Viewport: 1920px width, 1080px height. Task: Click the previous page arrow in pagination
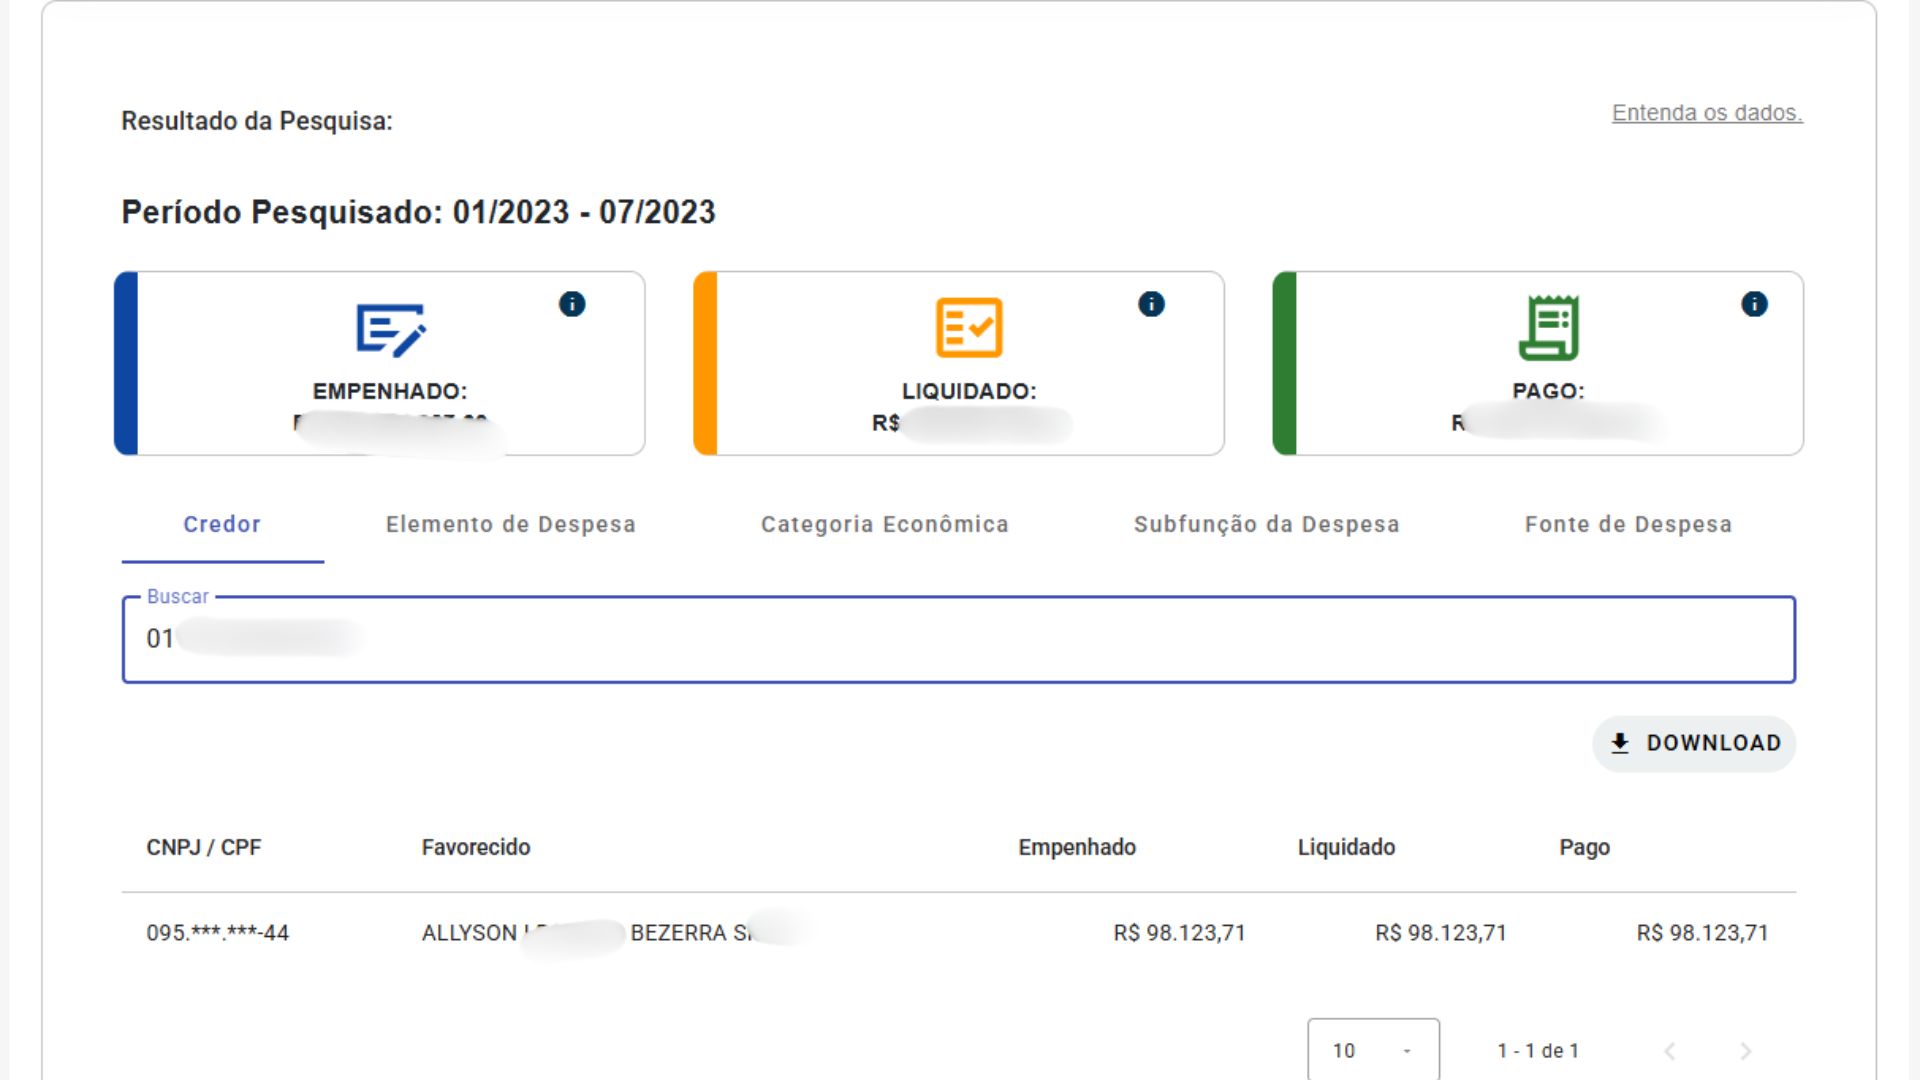tap(1669, 1051)
